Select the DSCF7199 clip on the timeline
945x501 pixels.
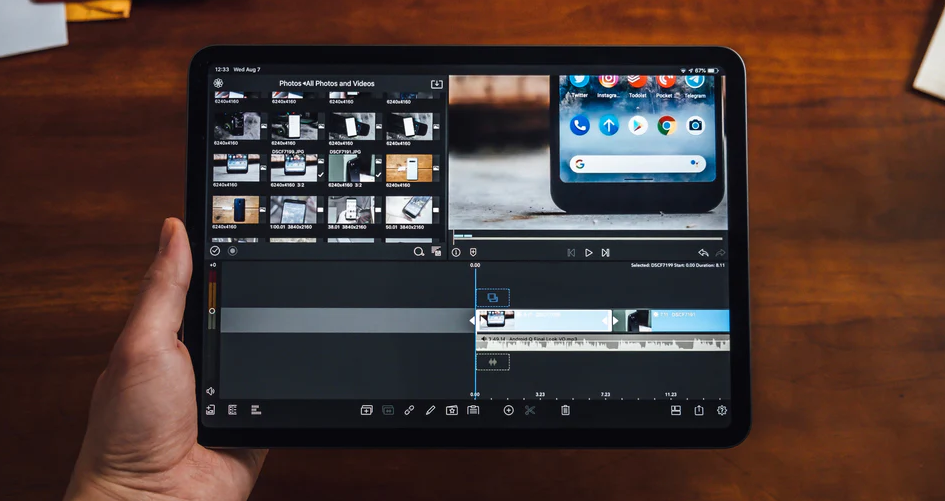[x=544, y=321]
